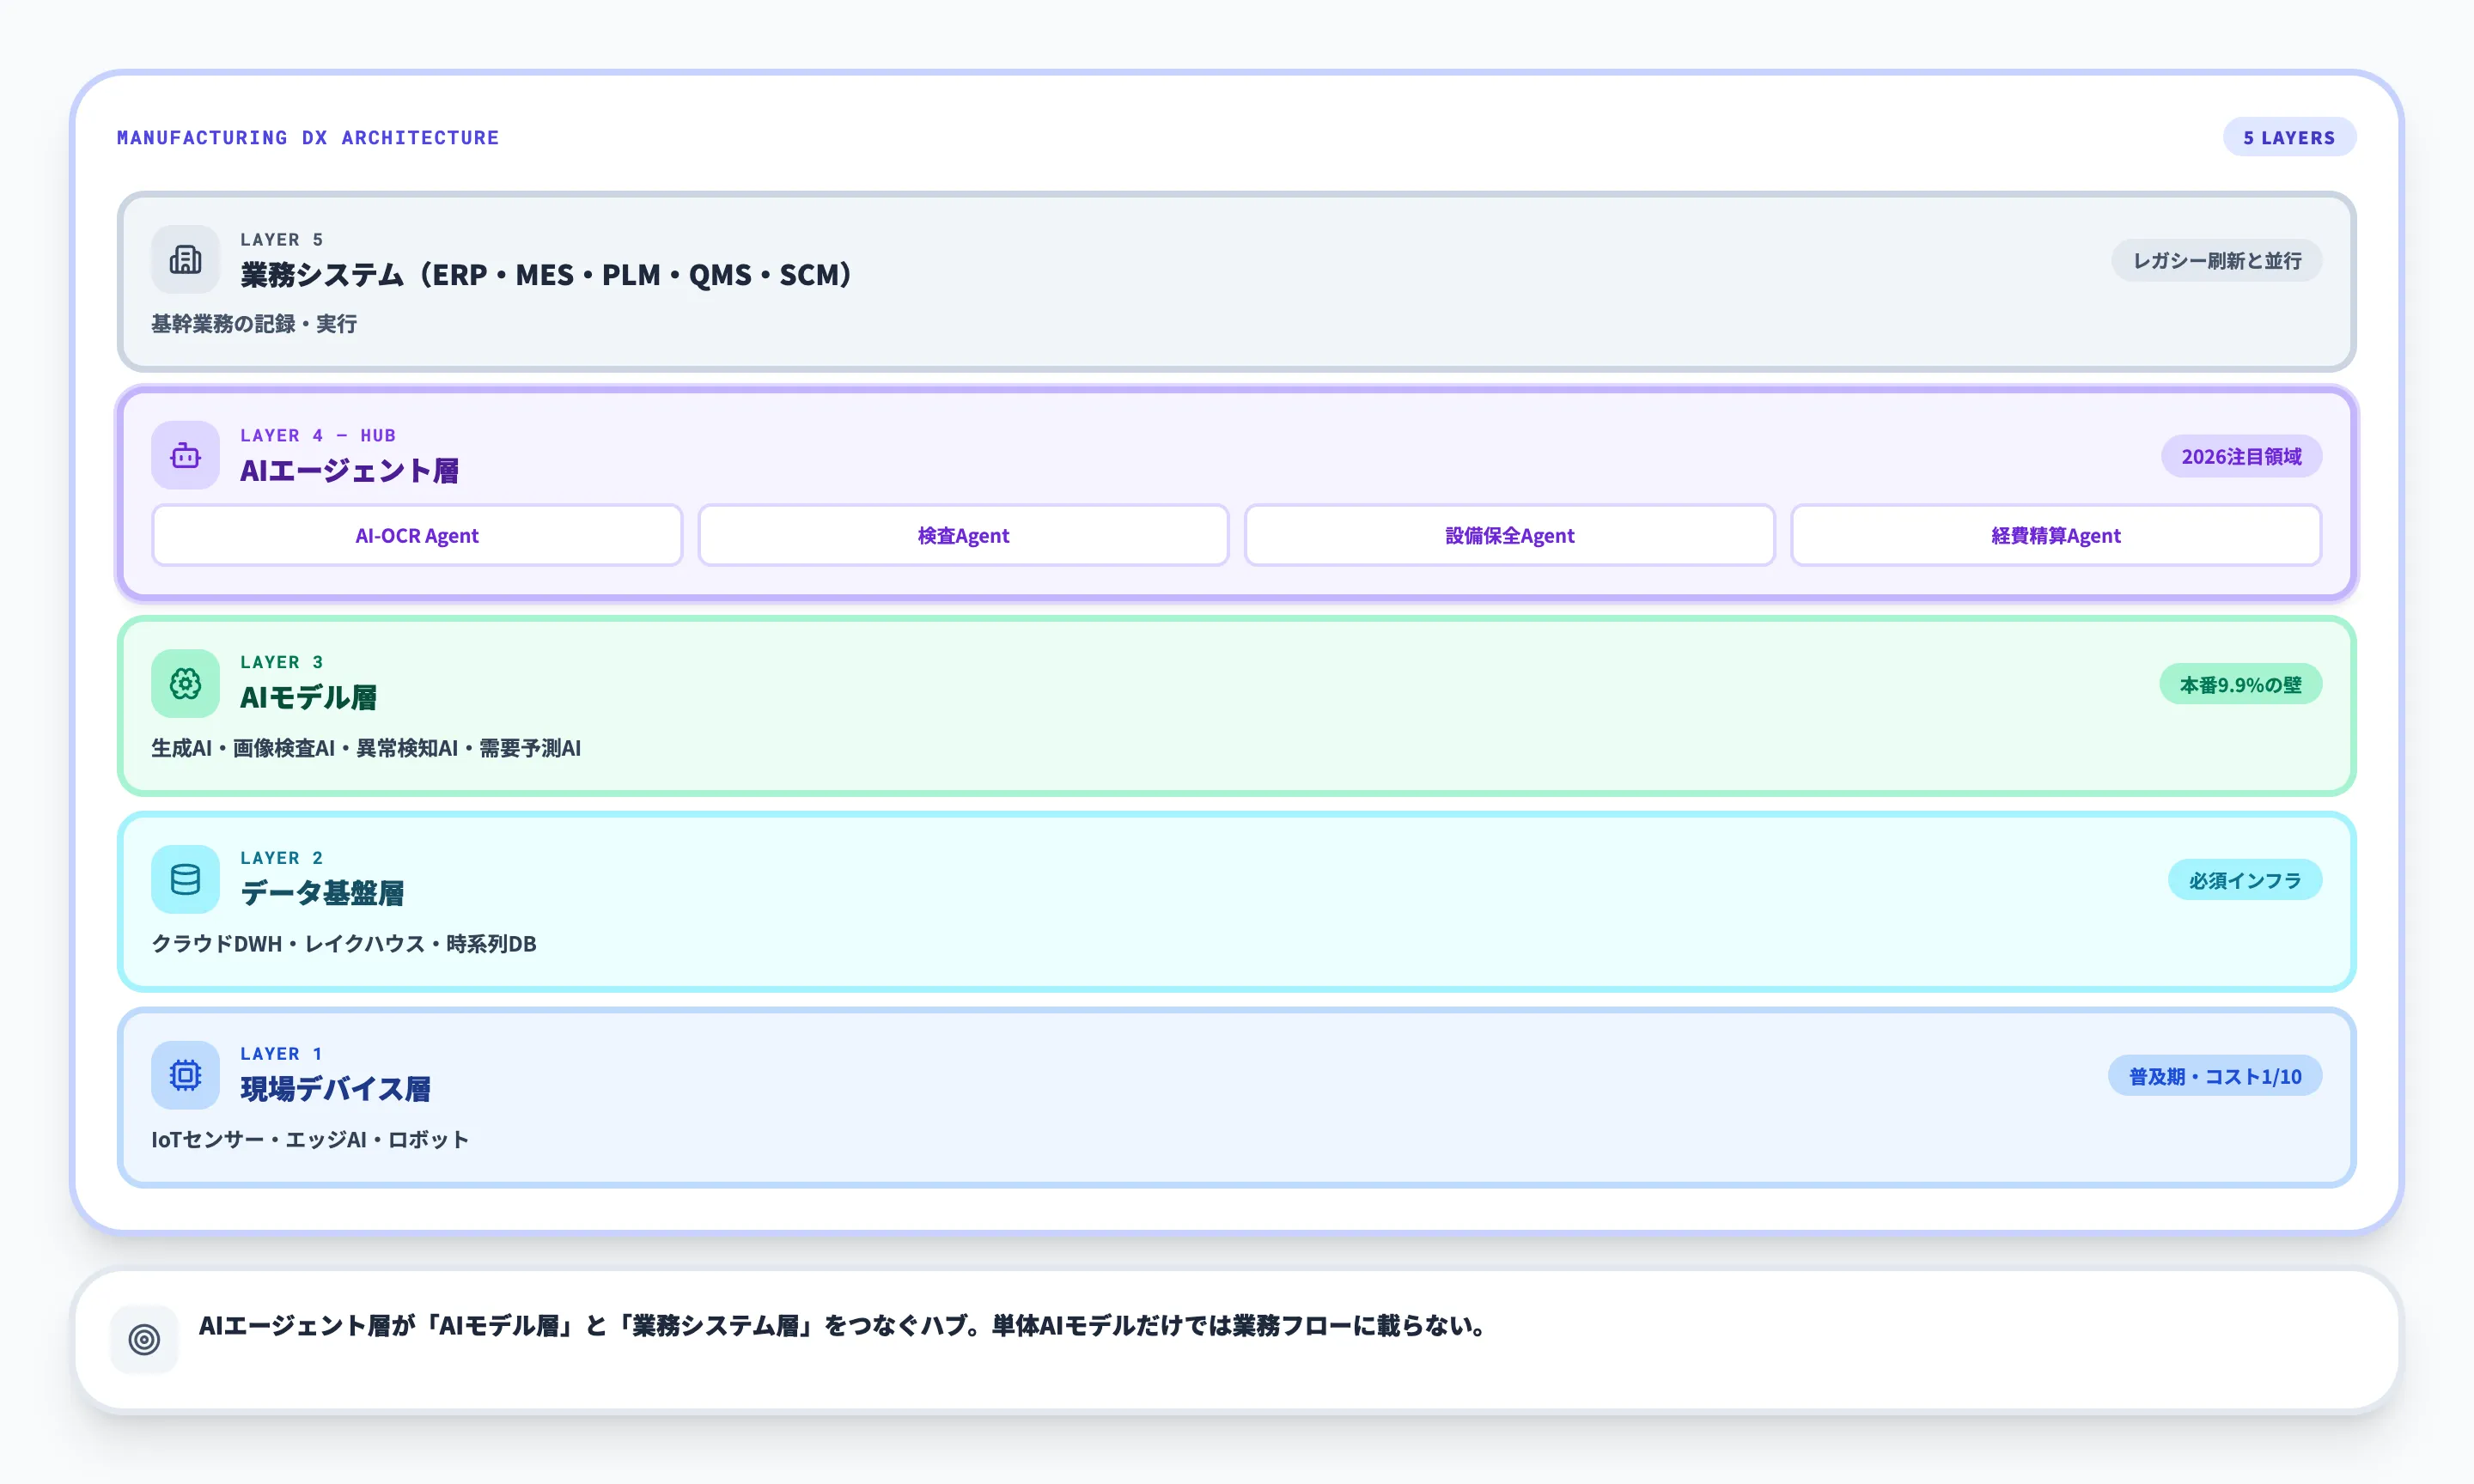Select the robot icon on AIエージェント層
2474x1484 pixels.
185,455
